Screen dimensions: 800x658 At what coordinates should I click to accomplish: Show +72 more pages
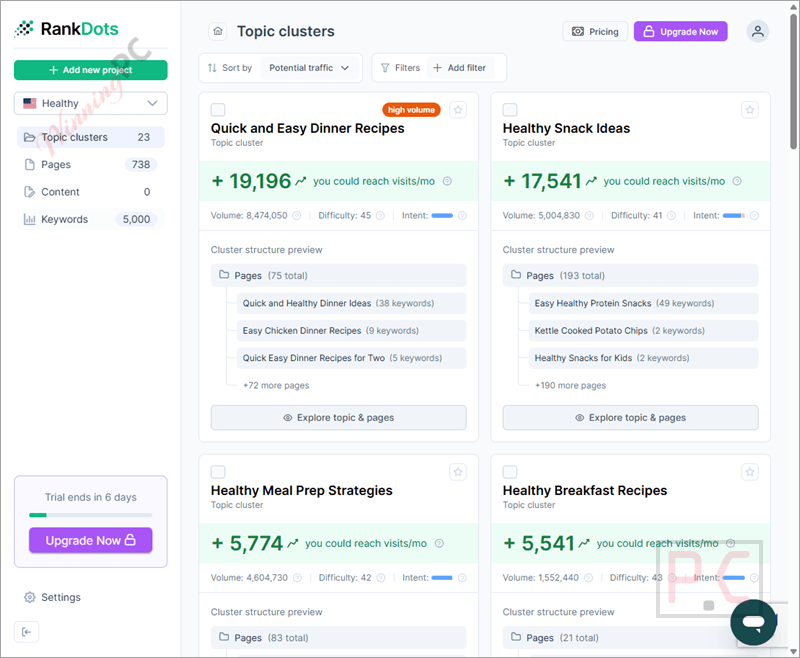(x=276, y=386)
